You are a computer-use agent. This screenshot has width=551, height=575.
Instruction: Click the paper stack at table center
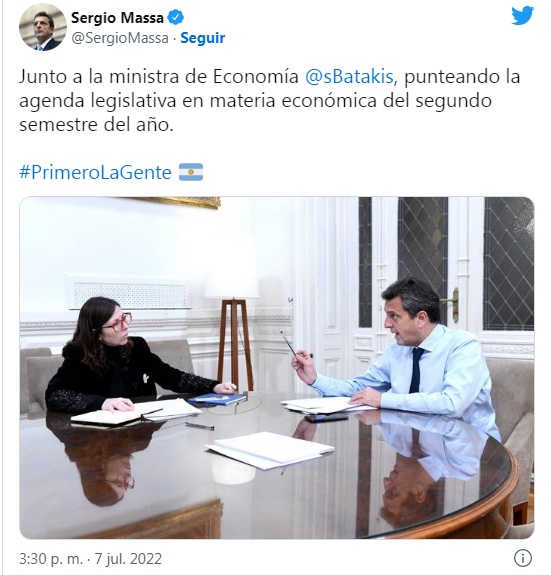(x=271, y=450)
